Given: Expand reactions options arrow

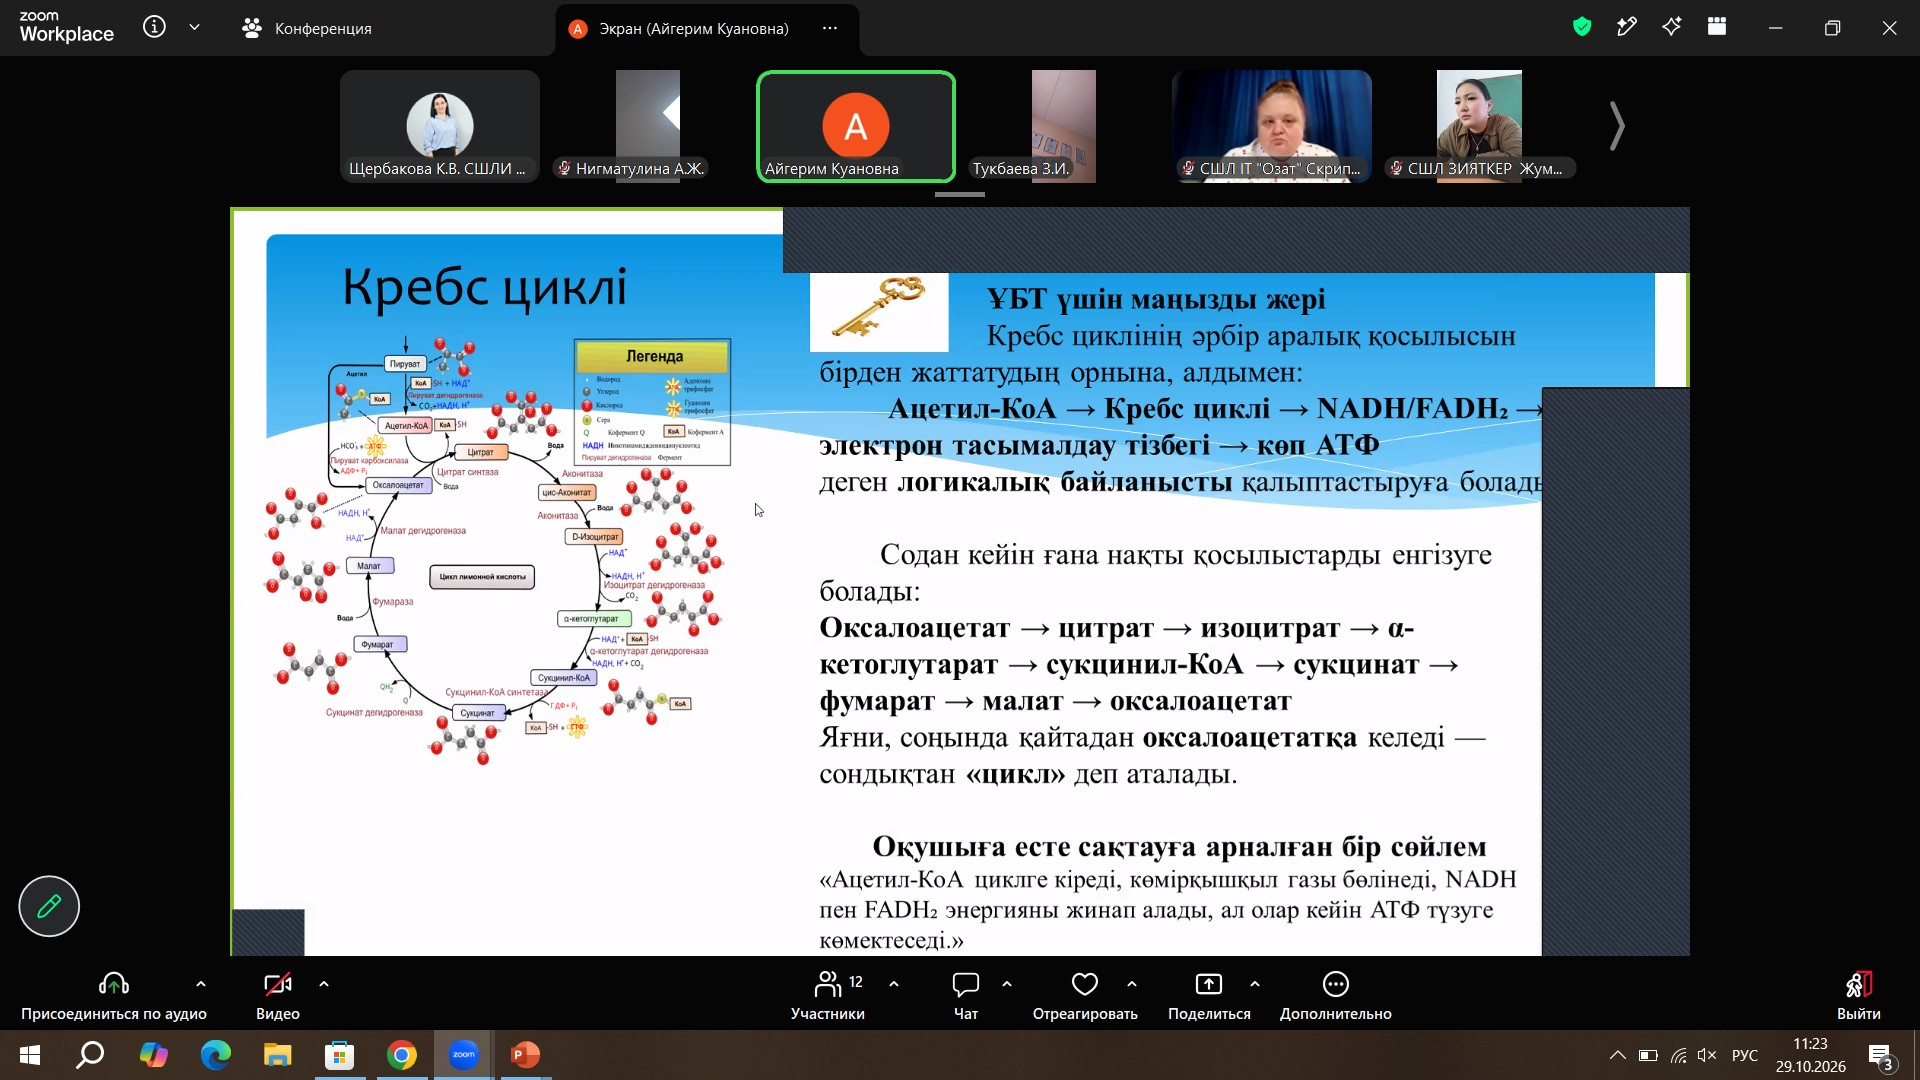Looking at the screenshot, I should point(1132,984).
